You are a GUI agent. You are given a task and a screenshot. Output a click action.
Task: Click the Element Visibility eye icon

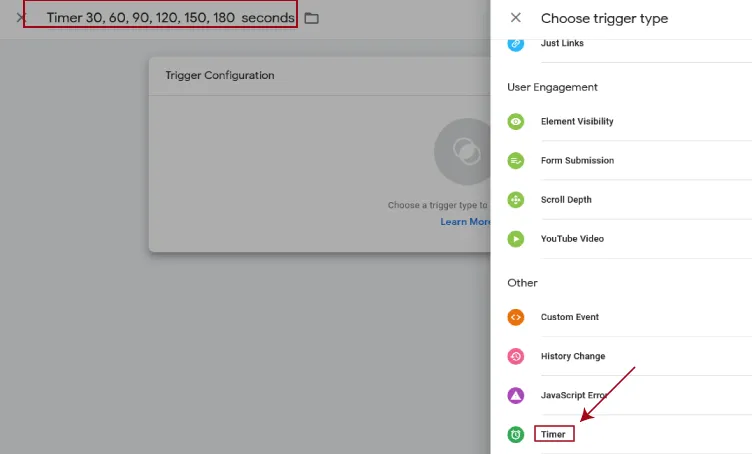[x=516, y=121]
